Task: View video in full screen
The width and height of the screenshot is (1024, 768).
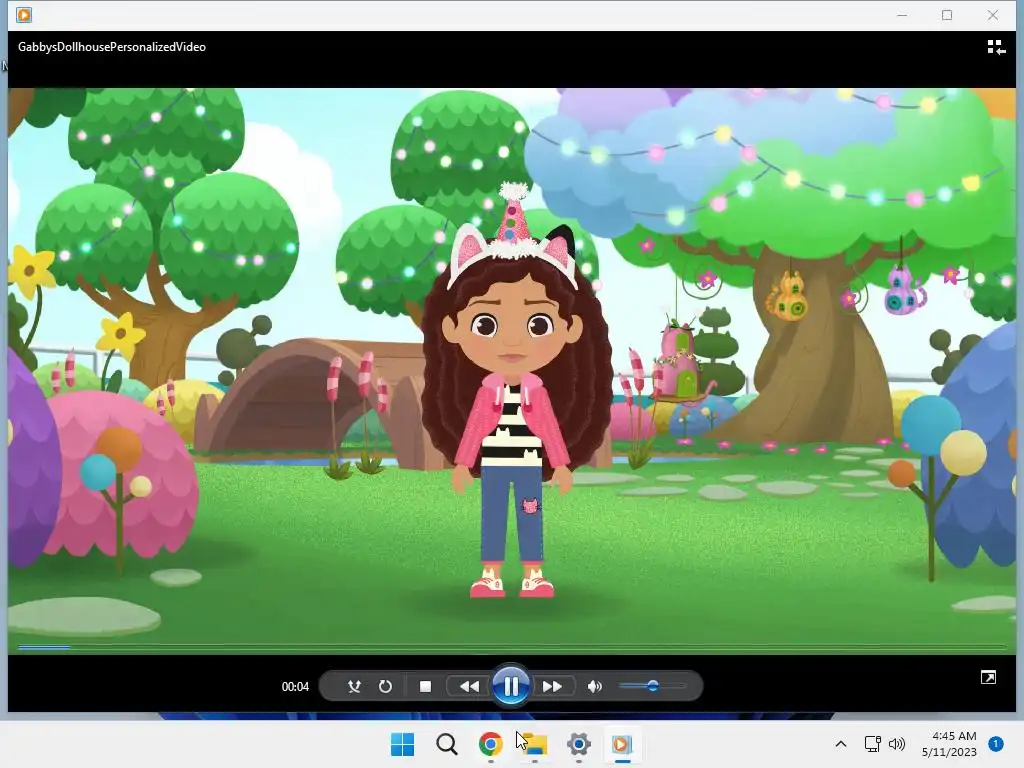Action: (x=989, y=677)
